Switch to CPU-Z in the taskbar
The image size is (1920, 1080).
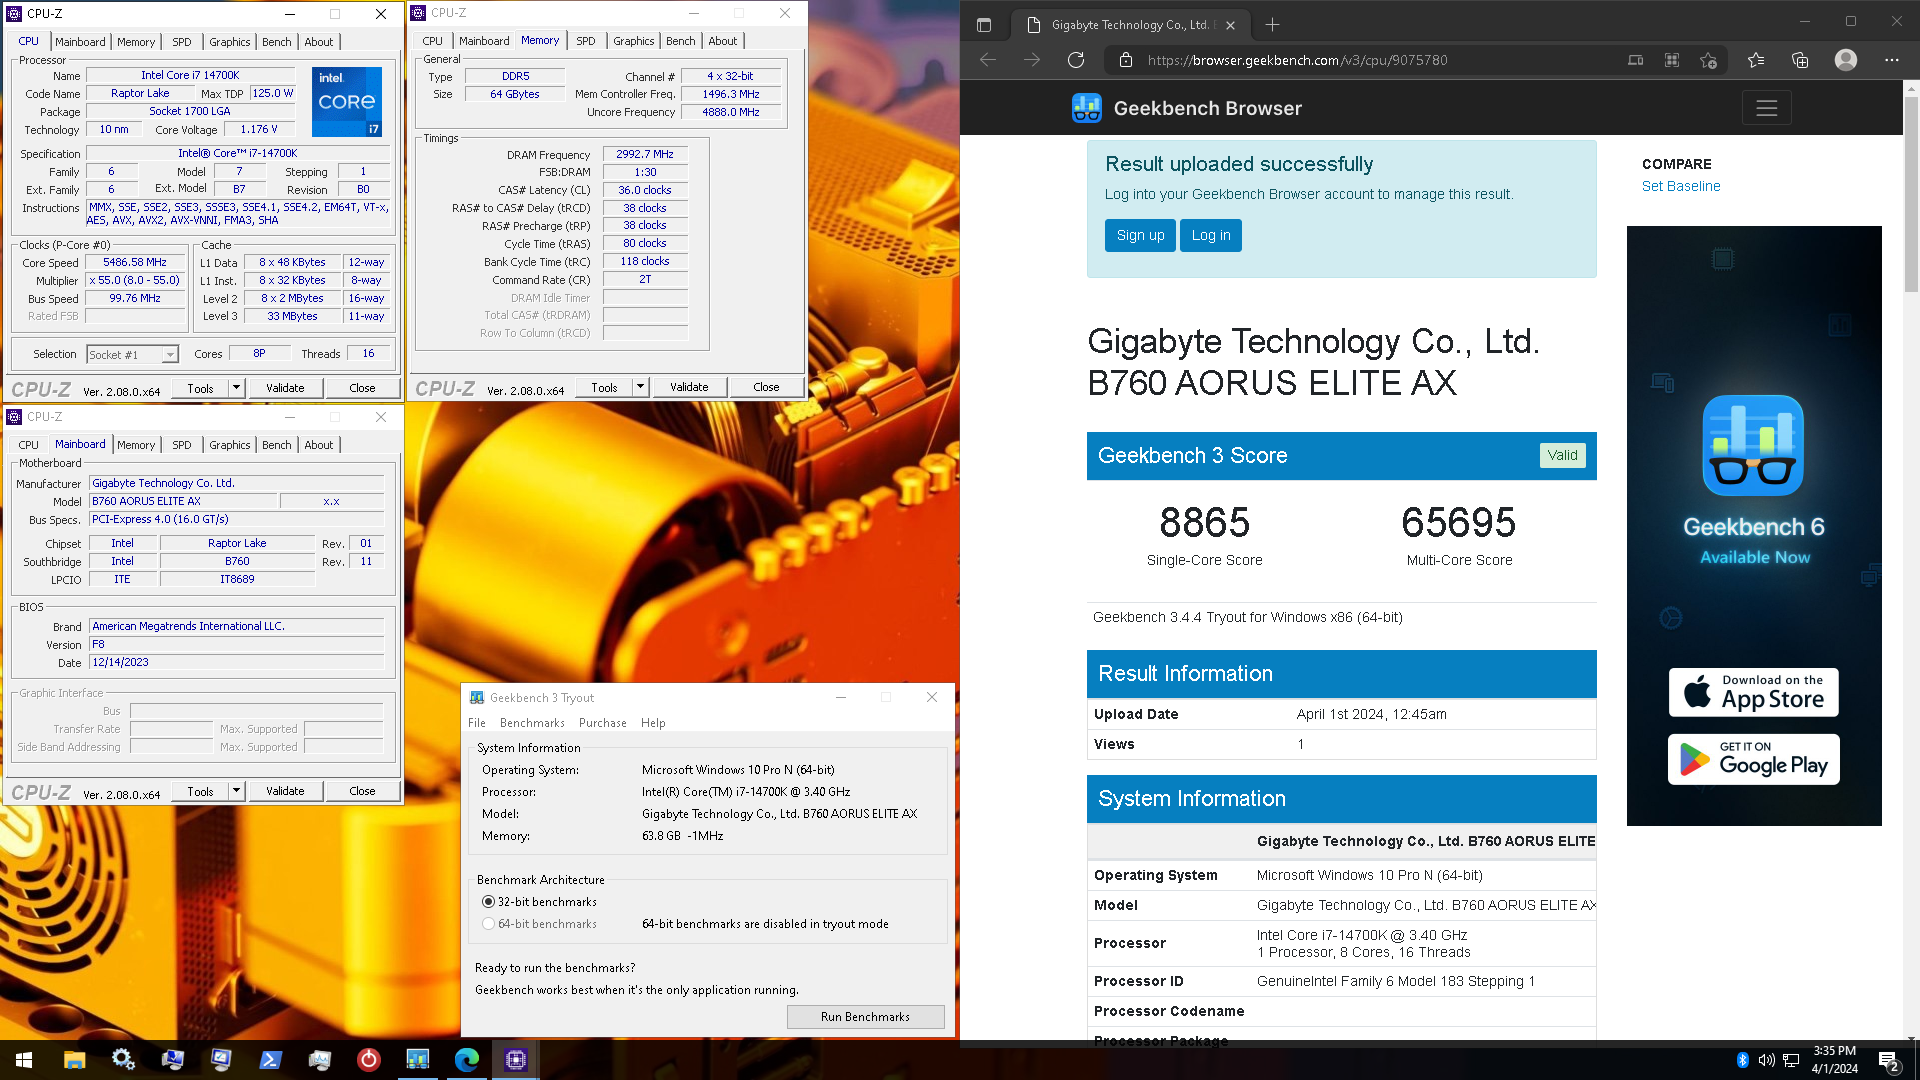tap(516, 1060)
